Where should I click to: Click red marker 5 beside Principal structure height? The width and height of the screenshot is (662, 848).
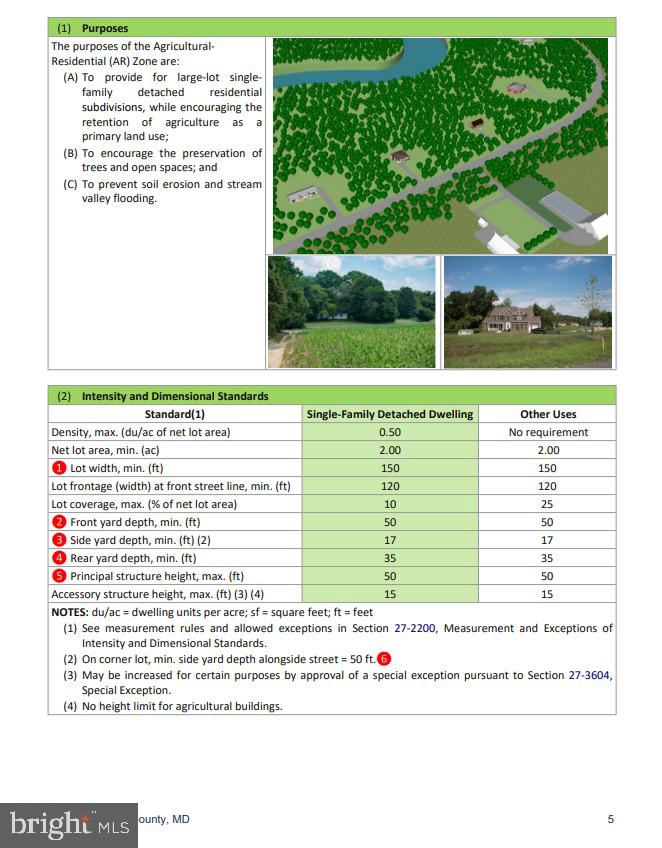59,576
